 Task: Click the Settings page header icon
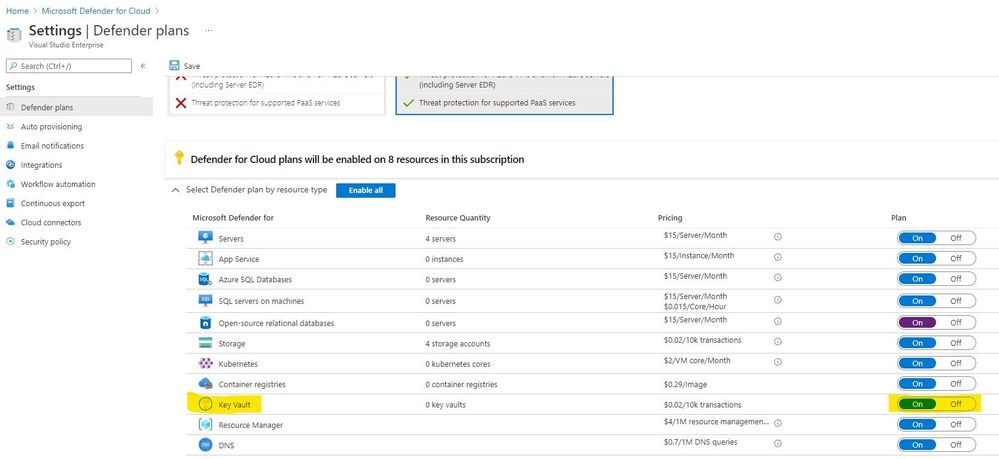click(14, 35)
